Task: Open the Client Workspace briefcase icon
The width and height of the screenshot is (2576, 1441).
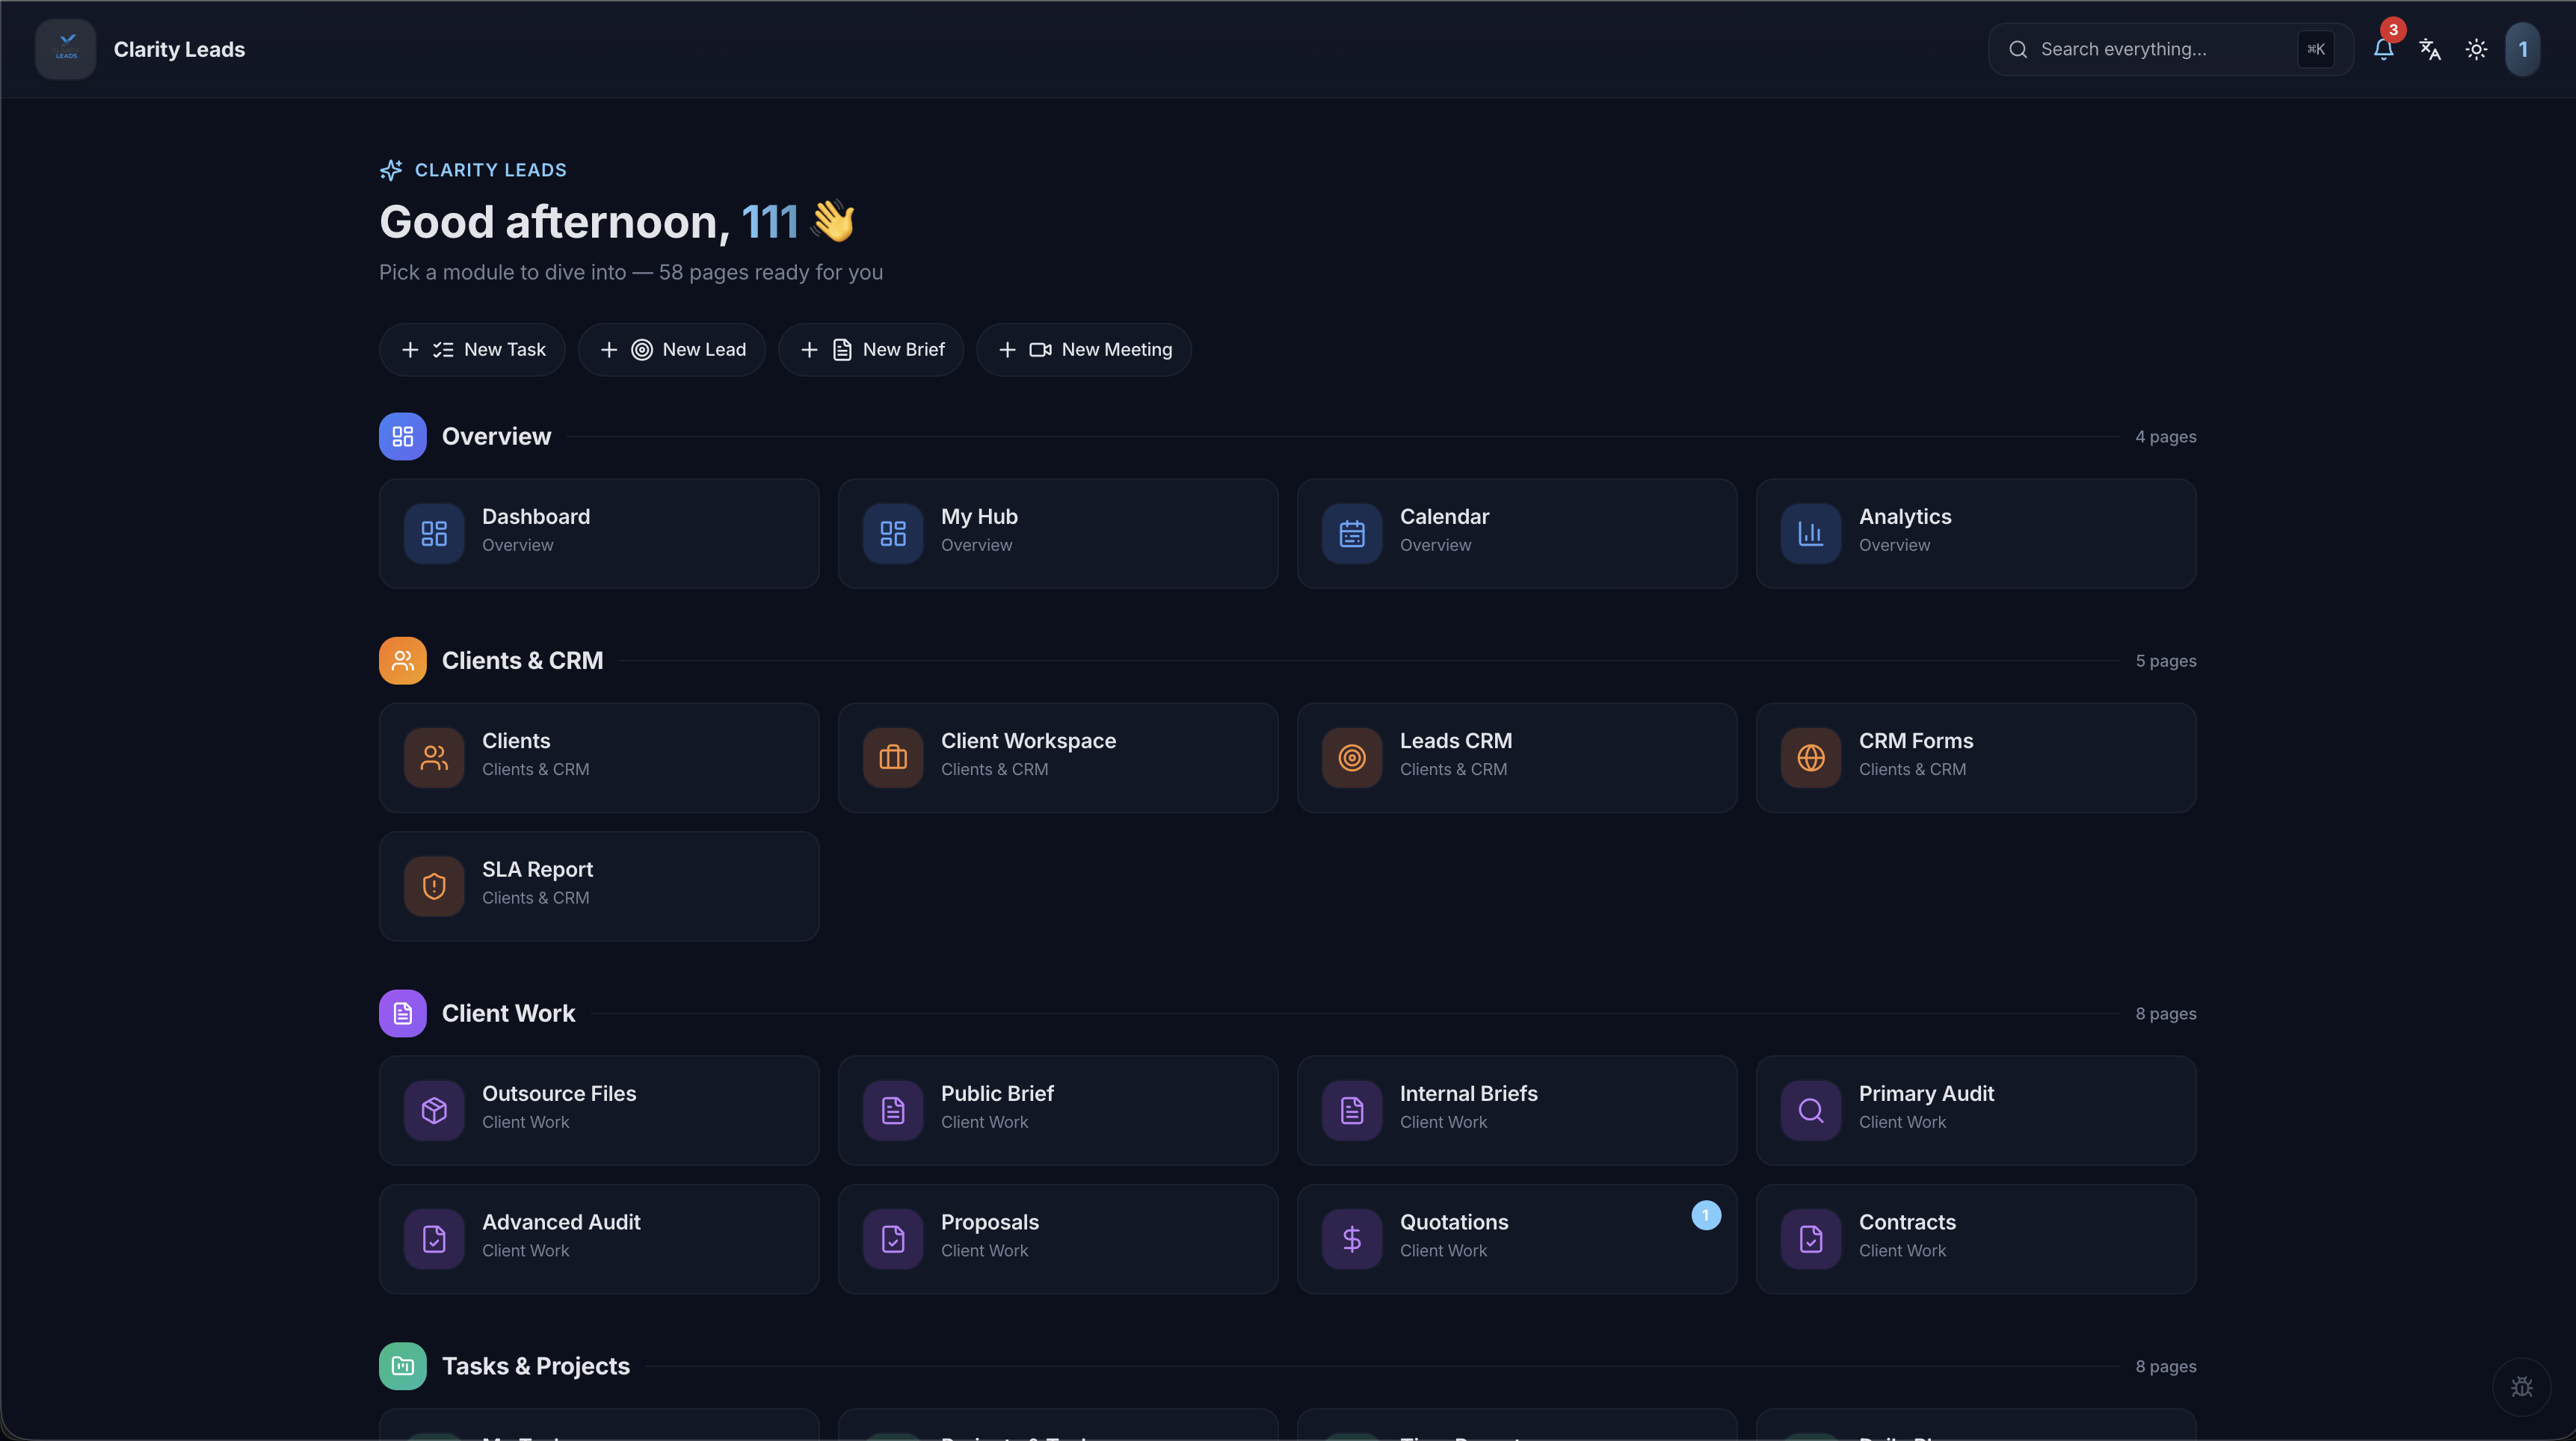Action: pos(893,757)
